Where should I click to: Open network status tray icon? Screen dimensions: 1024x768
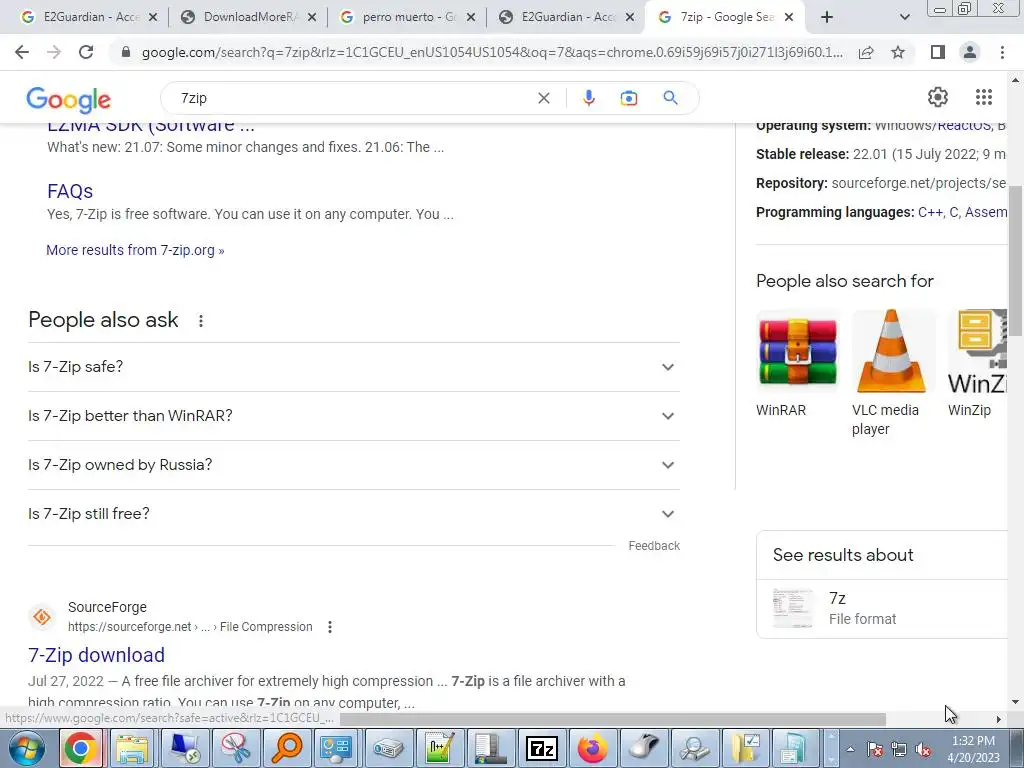[x=899, y=750]
